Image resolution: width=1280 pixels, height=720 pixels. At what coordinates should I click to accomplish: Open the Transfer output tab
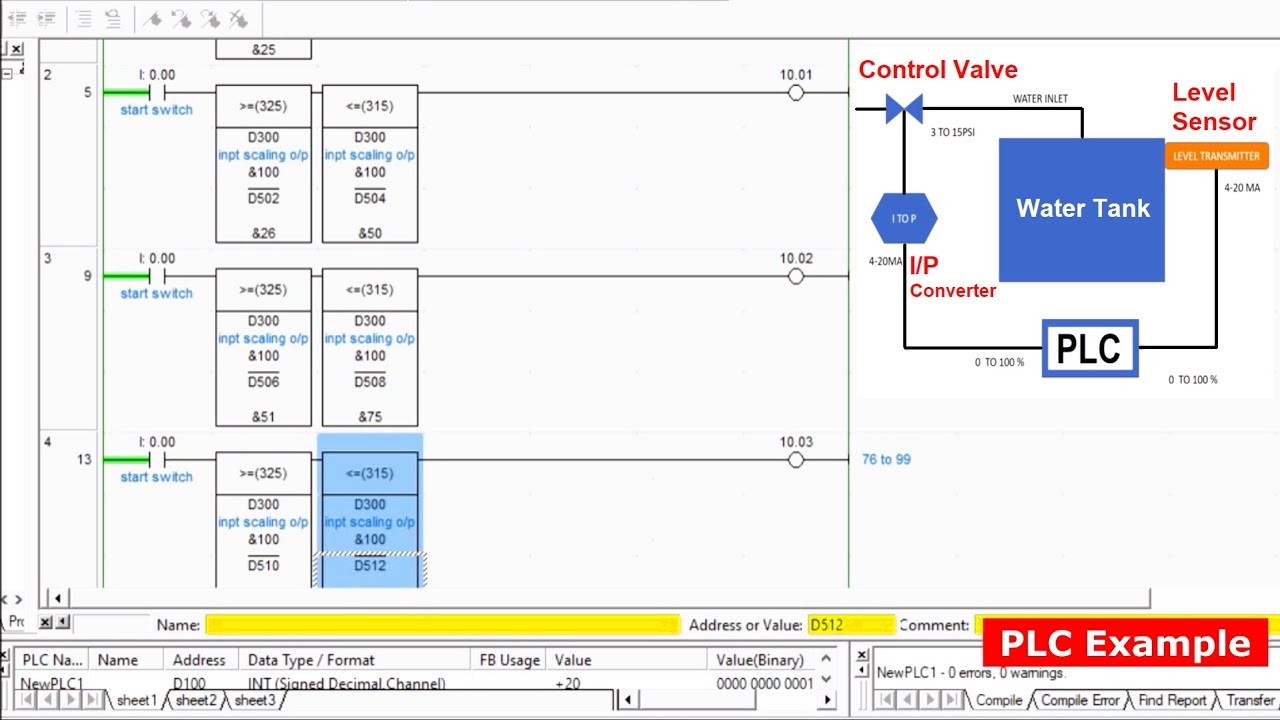coord(1250,700)
